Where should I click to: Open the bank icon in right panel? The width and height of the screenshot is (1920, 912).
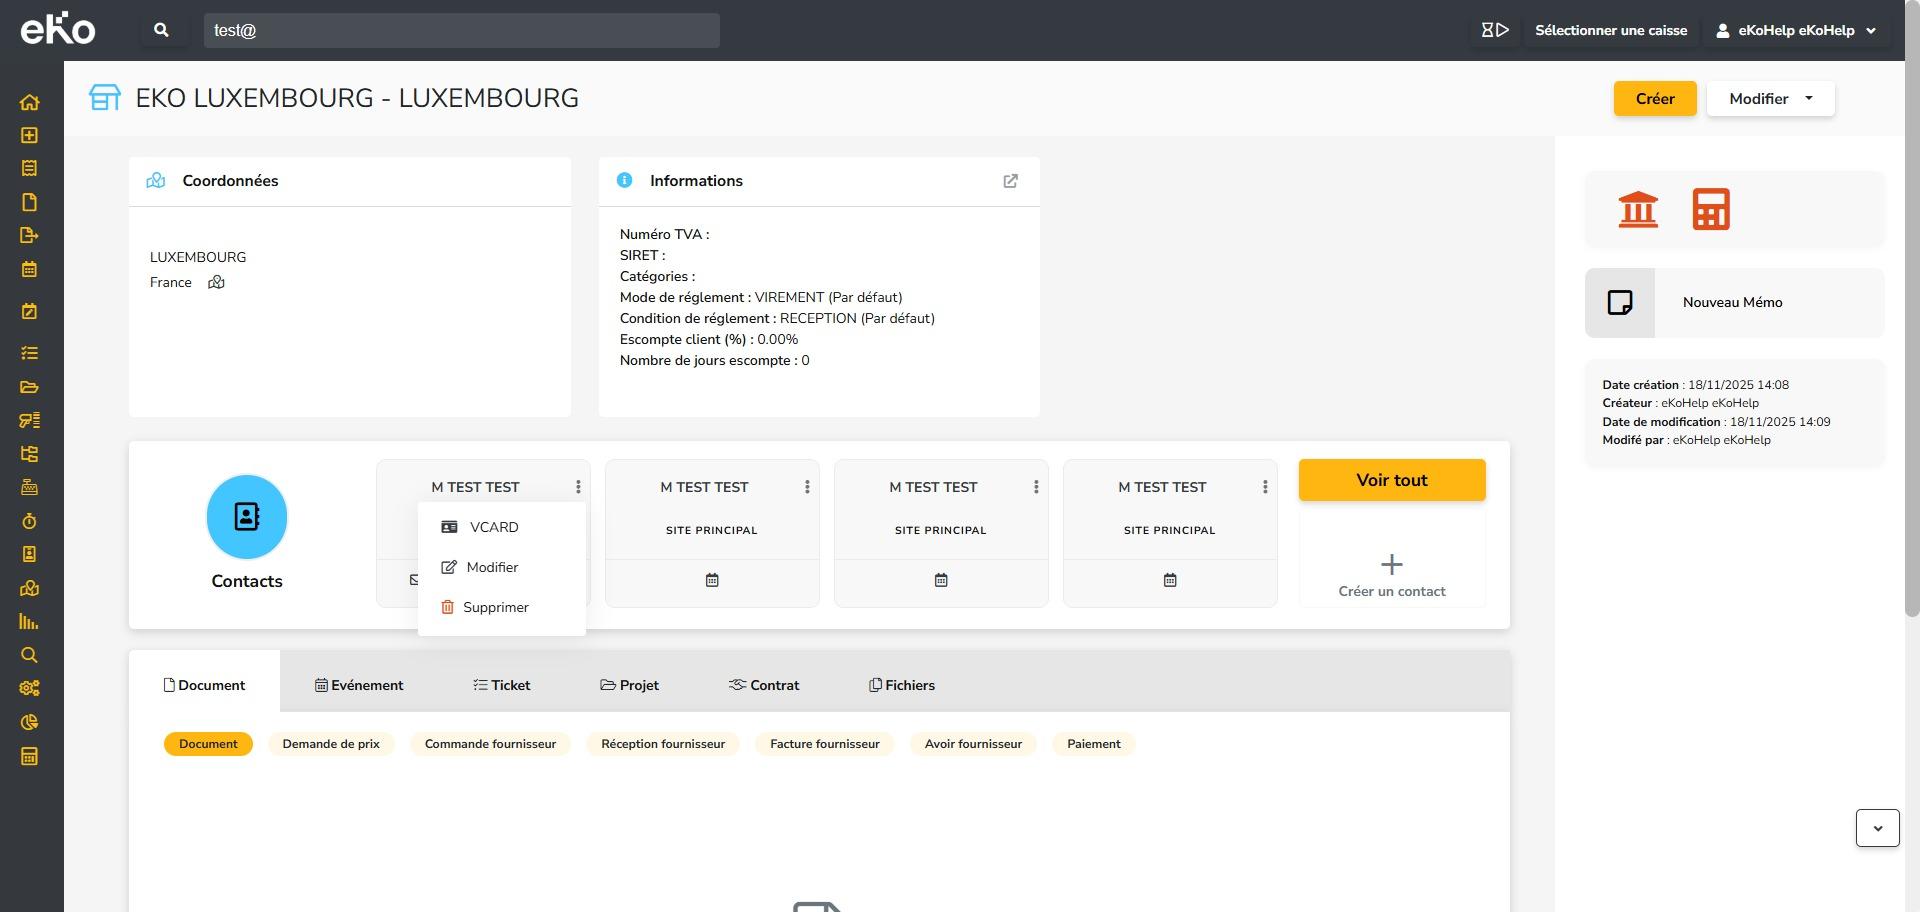[1638, 209]
